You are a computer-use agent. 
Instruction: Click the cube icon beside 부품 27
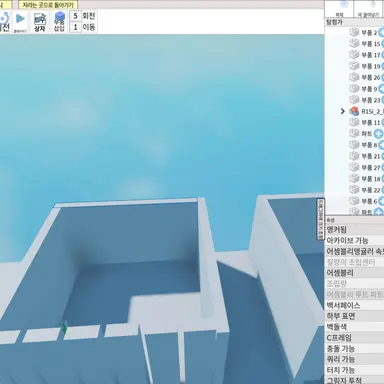(x=354, y=167)
